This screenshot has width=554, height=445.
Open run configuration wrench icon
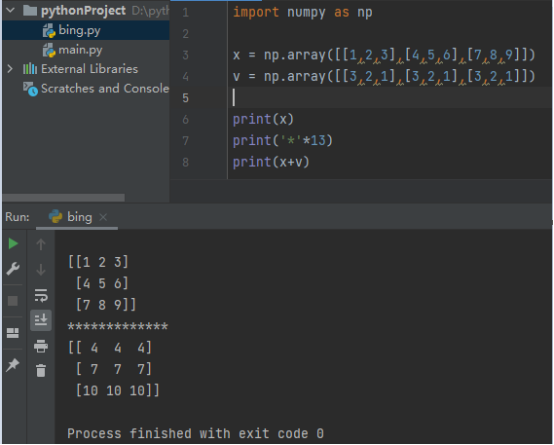coord(13,269)
